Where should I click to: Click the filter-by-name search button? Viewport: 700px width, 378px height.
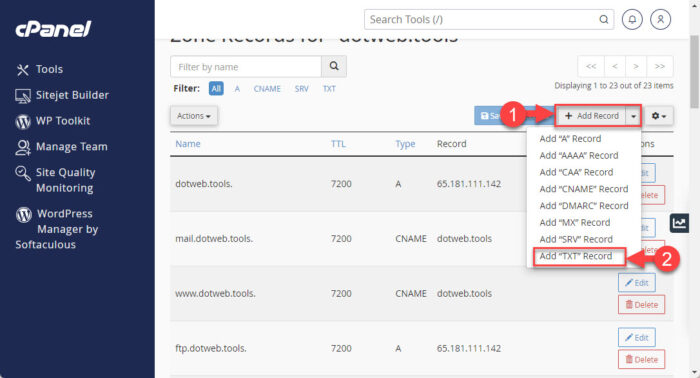point(334,66)
